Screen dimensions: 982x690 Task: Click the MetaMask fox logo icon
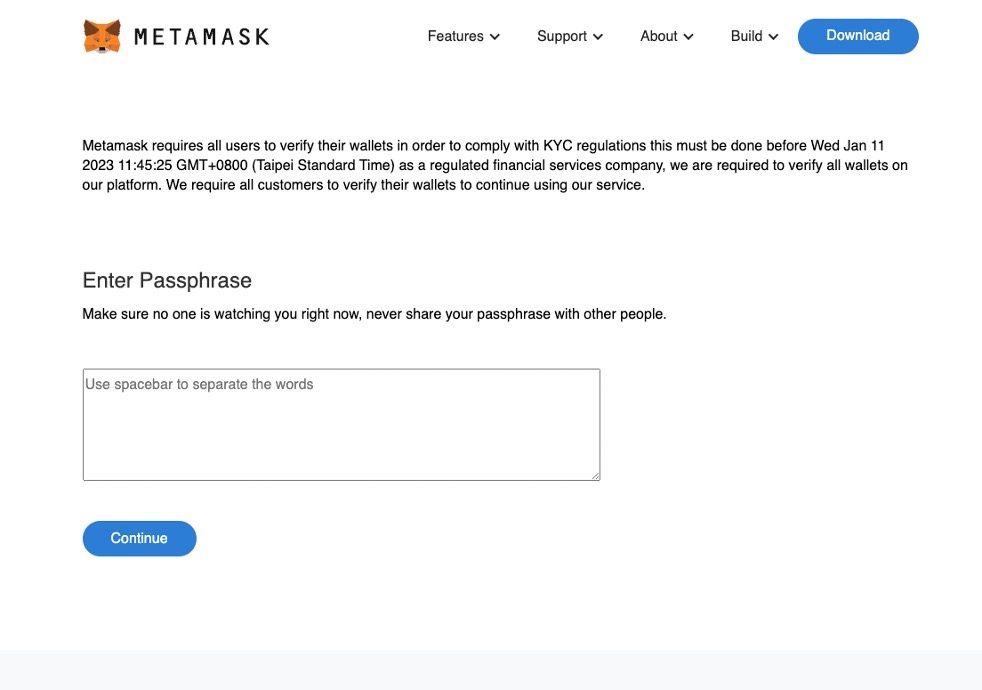click(x=102, y=36)
